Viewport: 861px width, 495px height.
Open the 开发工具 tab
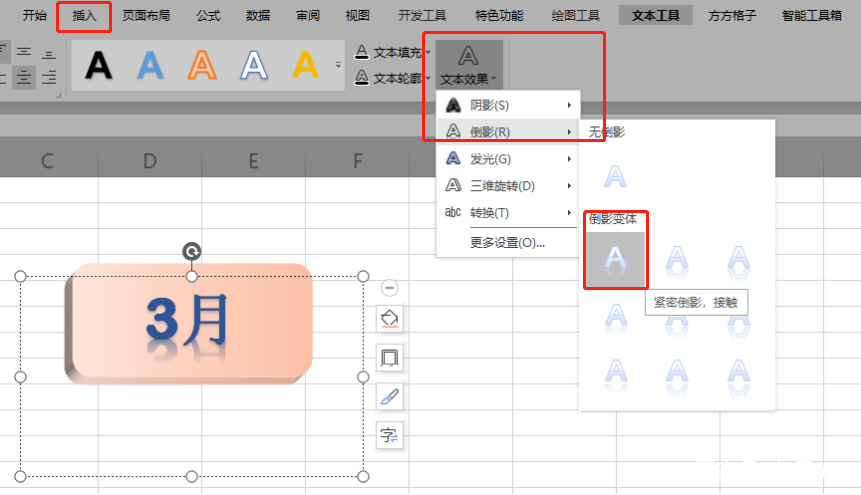(x=422, y=15)
